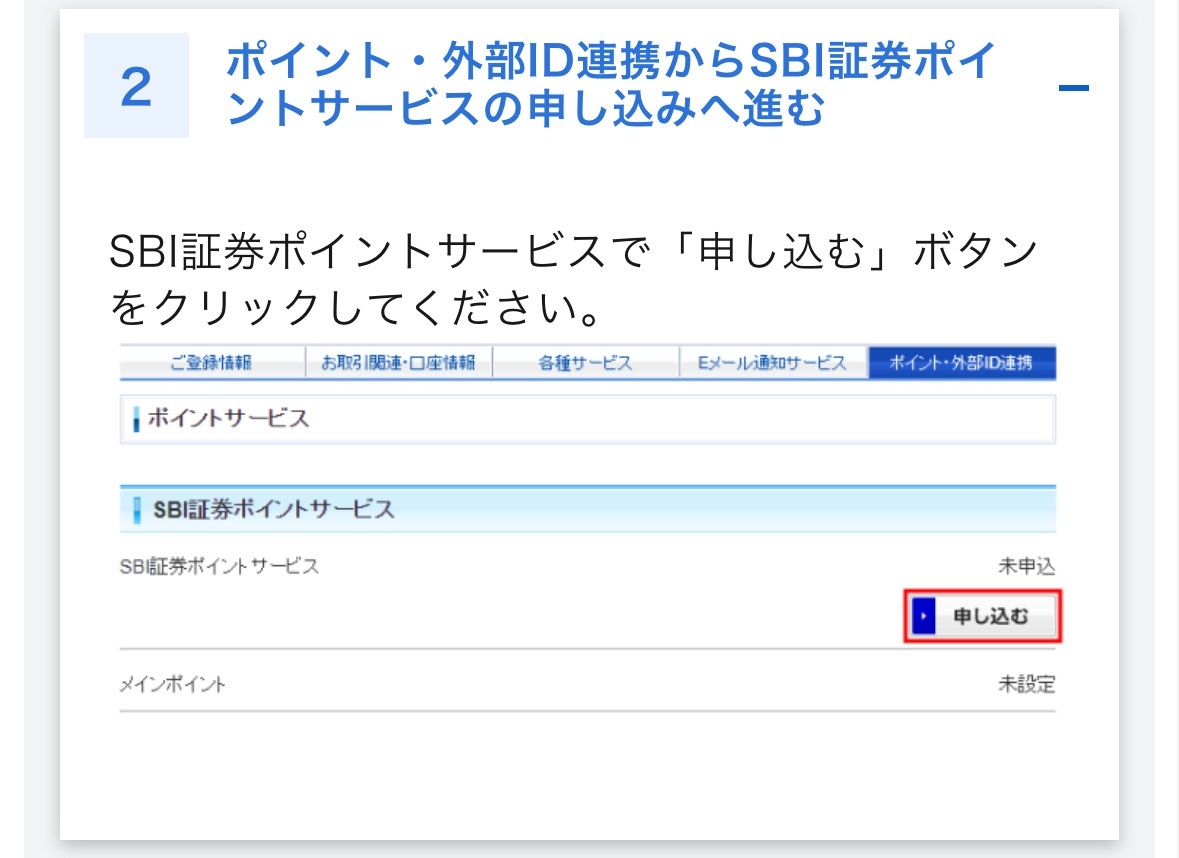Click the 未設定 status text
The height and width of the screenshot is (858, 1179).
click(x=1026, y=684)
